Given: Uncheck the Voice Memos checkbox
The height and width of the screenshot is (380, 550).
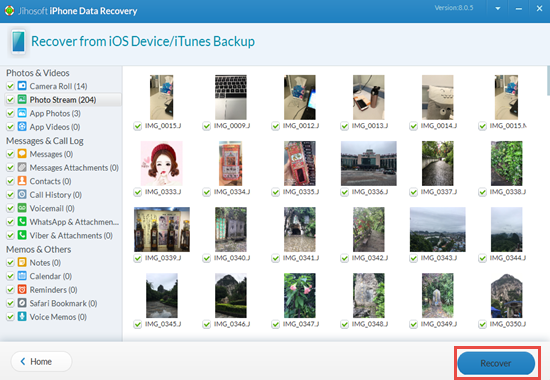Looking at the screenshot, I should 10,317.
